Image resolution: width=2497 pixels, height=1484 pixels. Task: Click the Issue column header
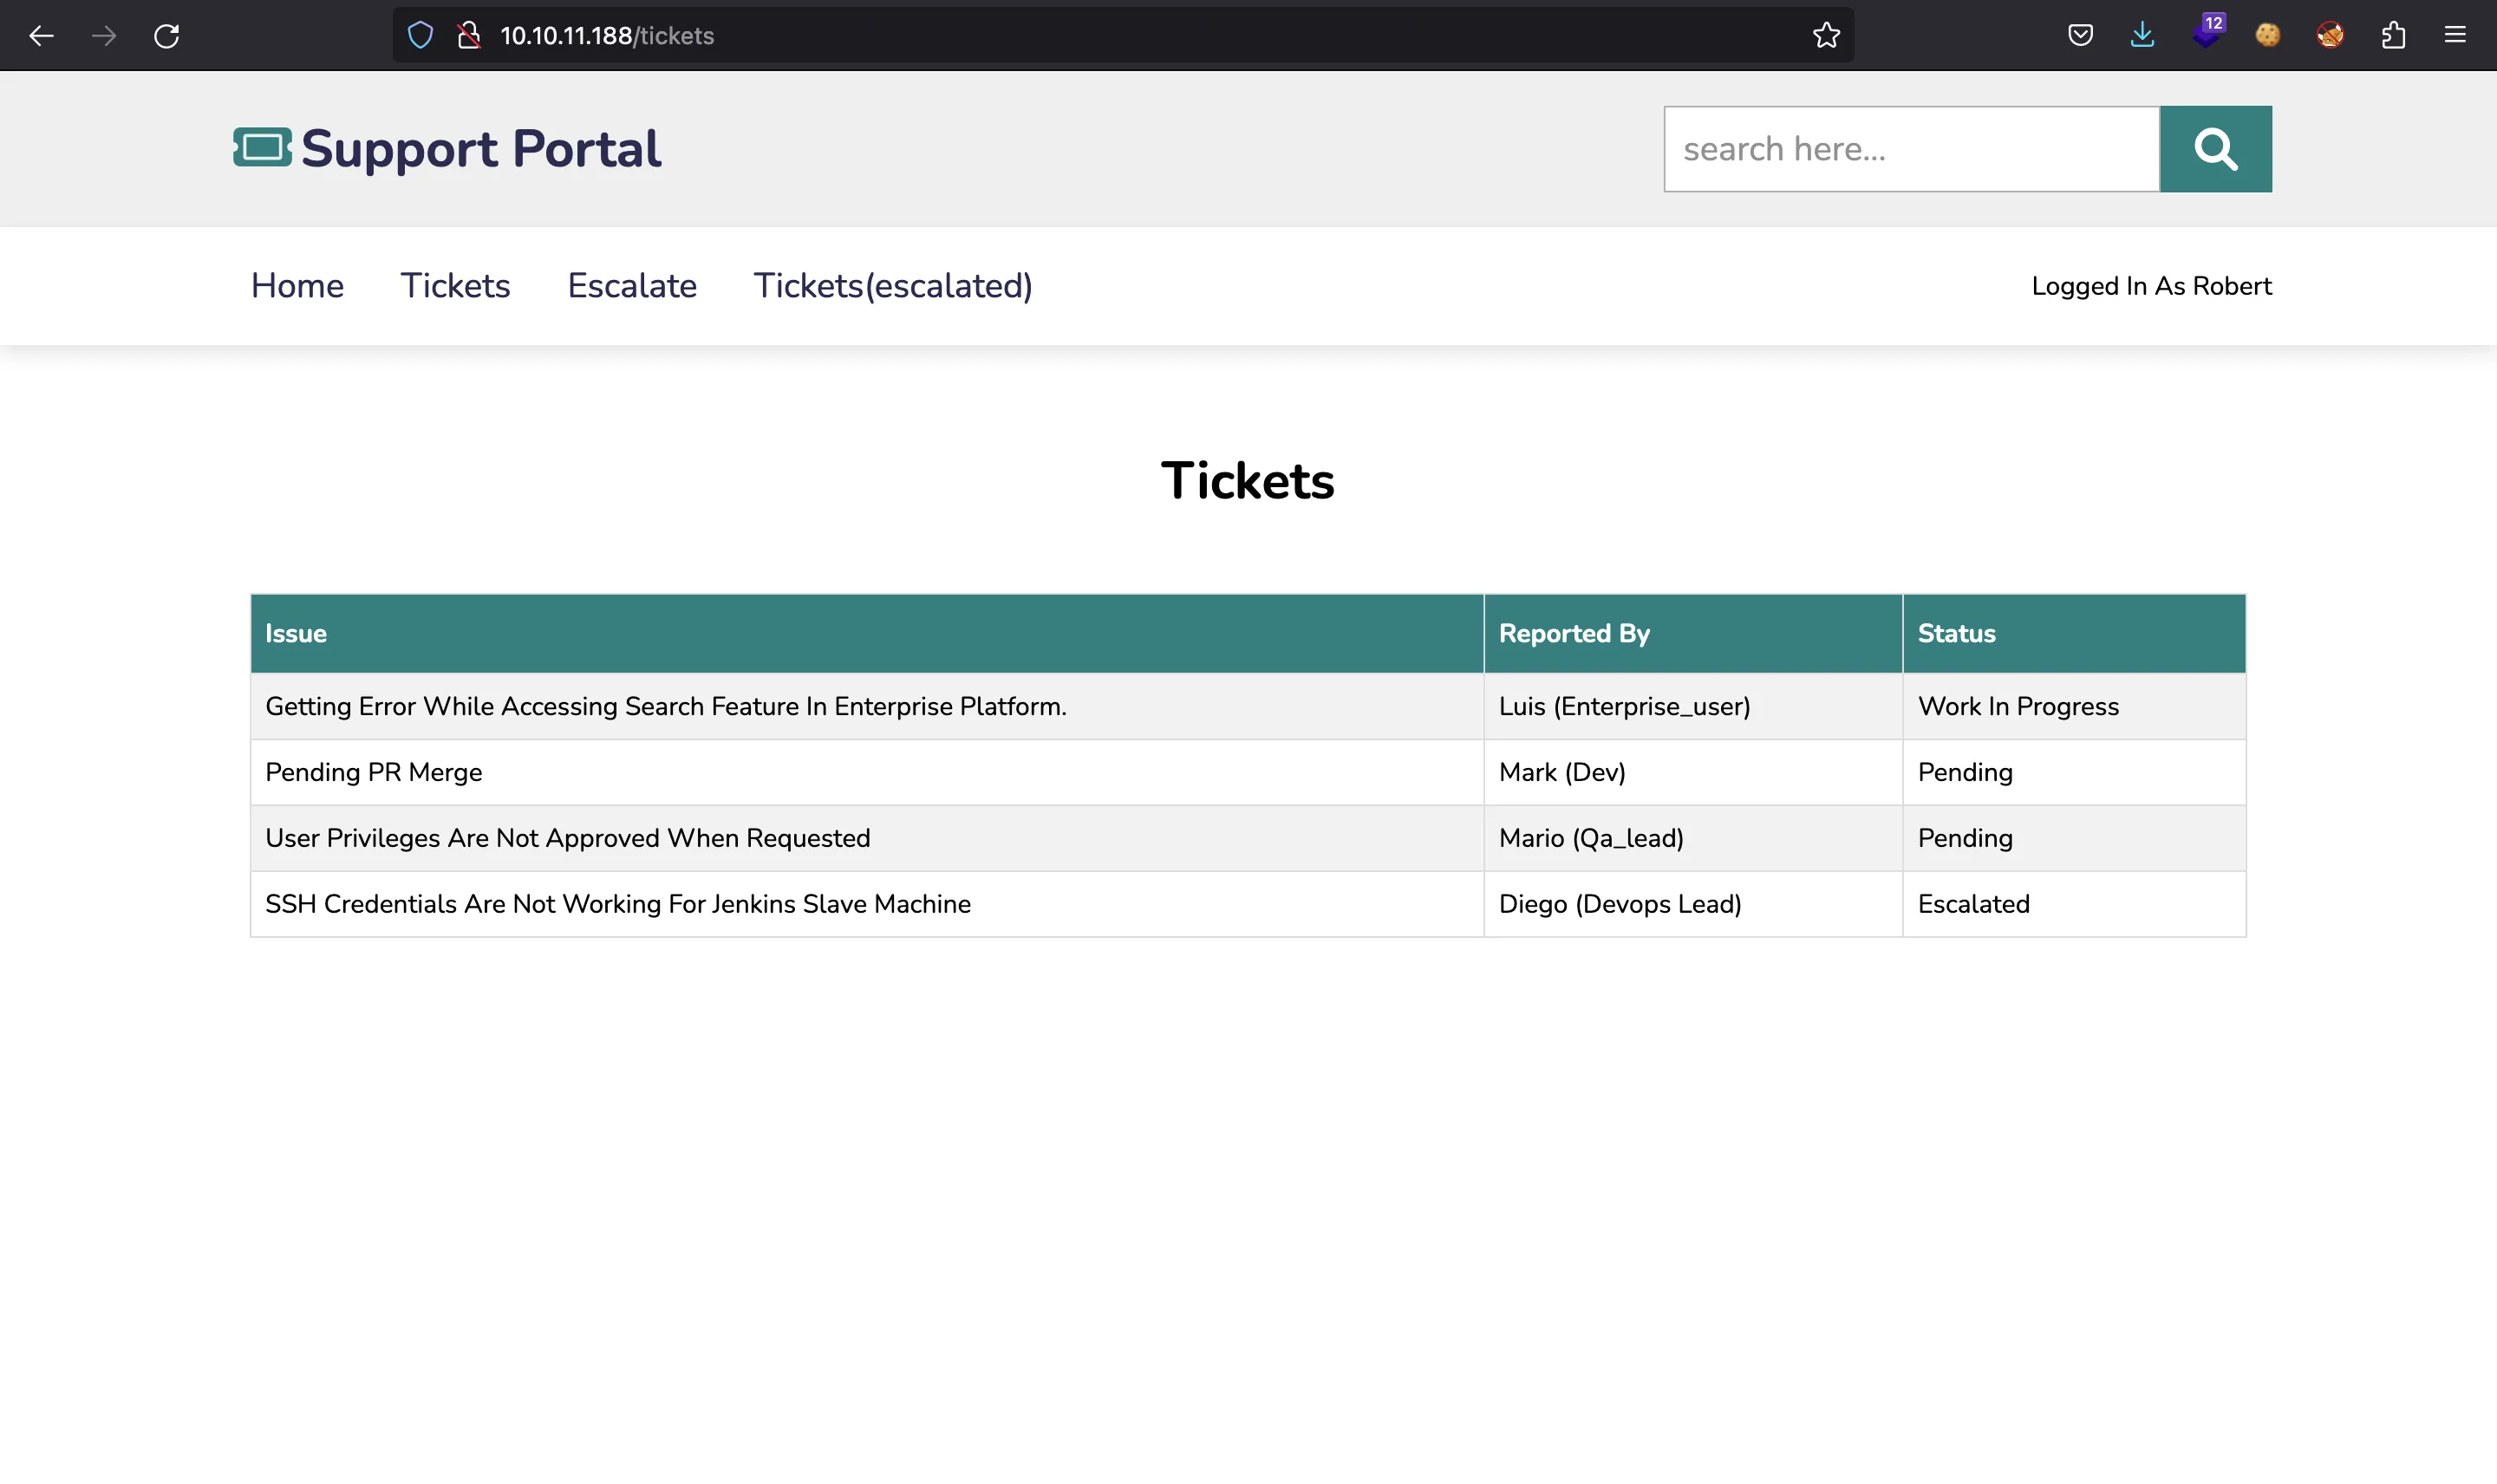point(867,634)
